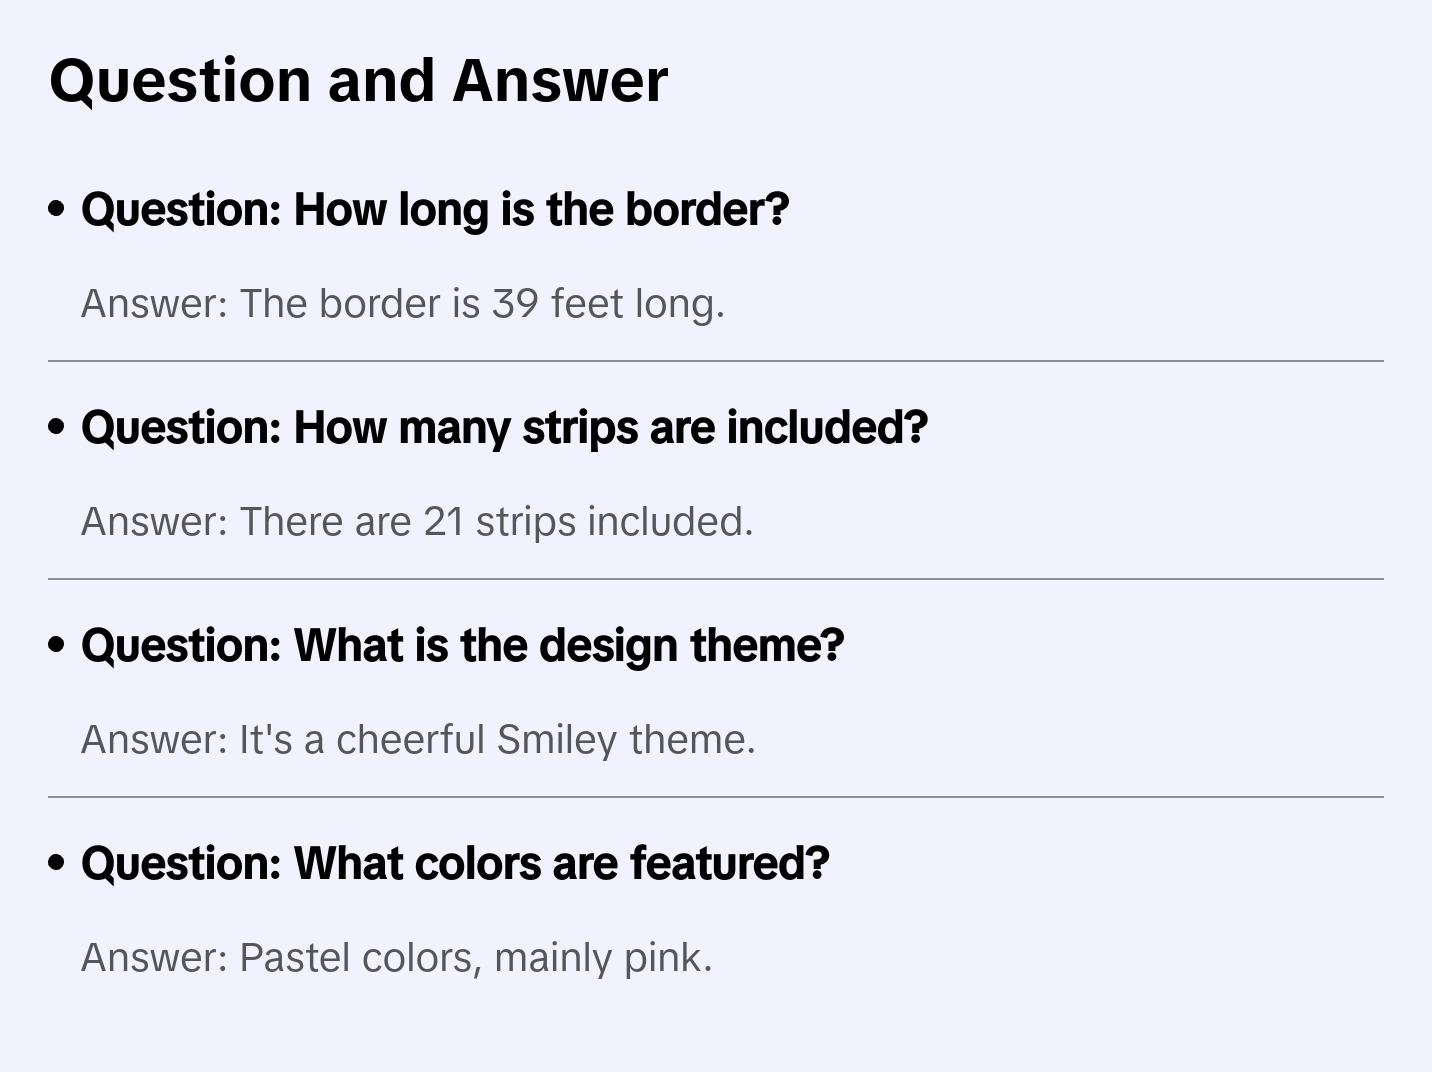Select the 'How long is the border?' question
The width and height of the screenshot is (1432, 1072).
[435, 210]
